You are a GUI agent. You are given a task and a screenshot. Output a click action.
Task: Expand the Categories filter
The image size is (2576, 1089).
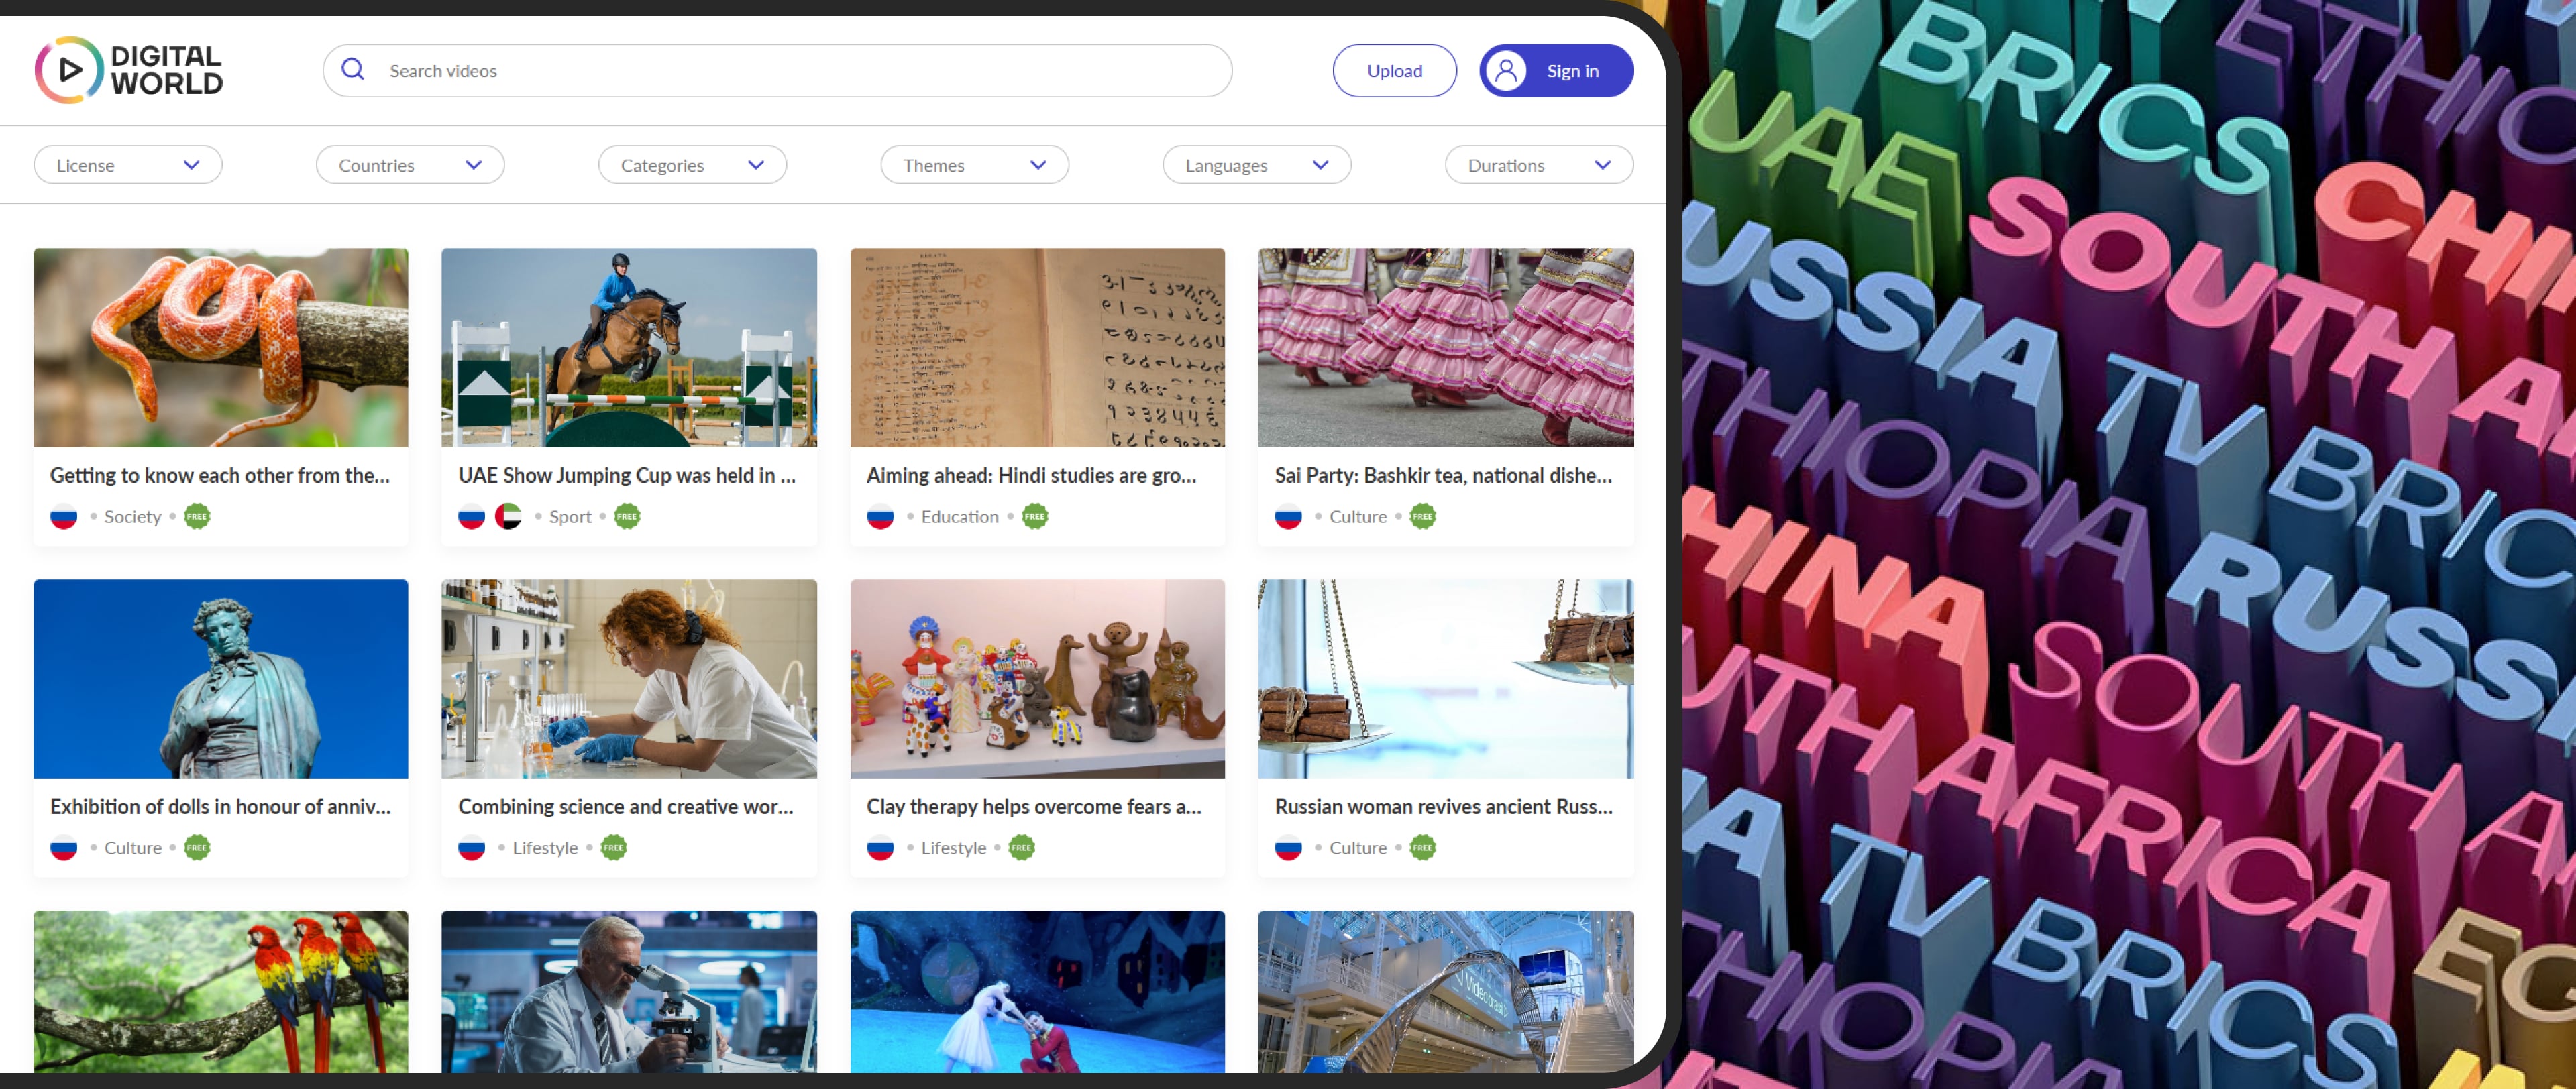[x=692, y=165]
